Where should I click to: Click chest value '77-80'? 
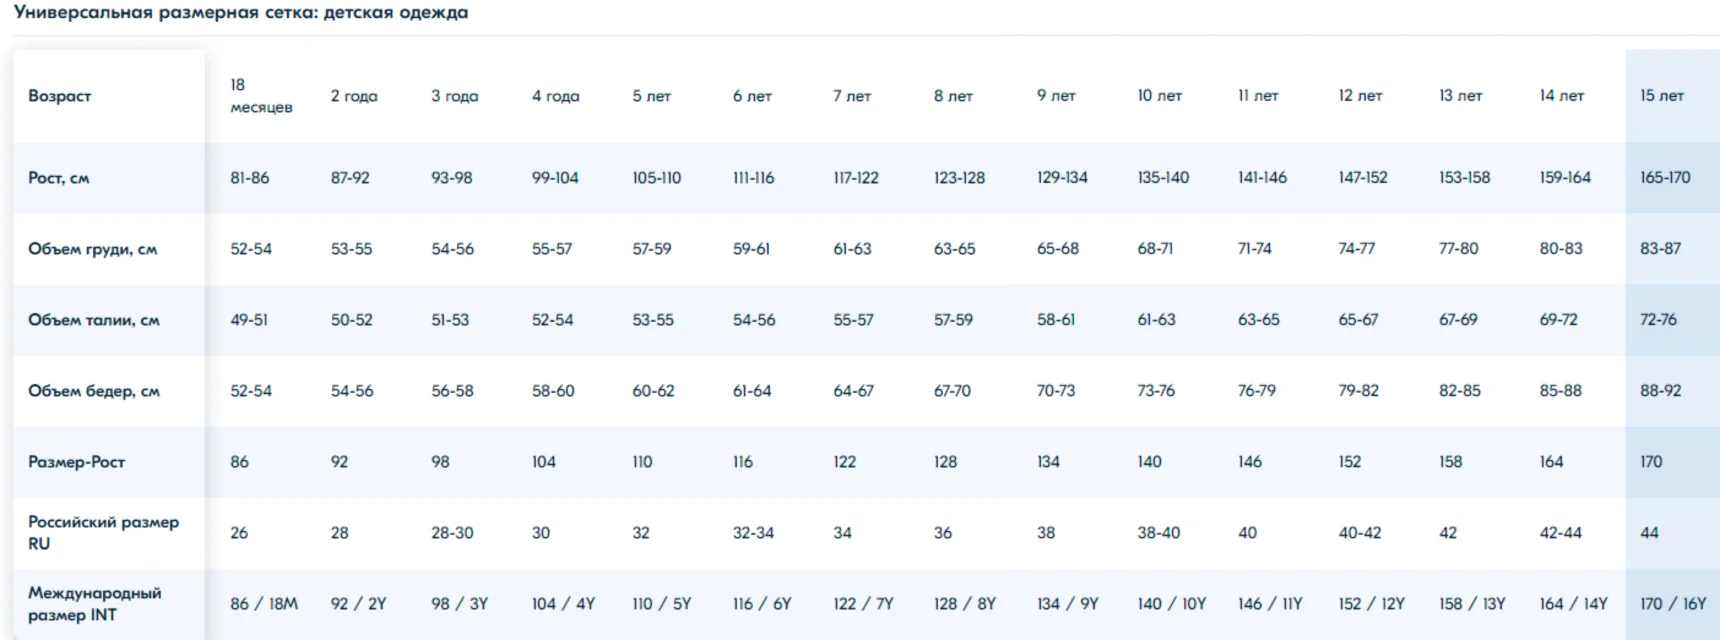[1459, 249]
